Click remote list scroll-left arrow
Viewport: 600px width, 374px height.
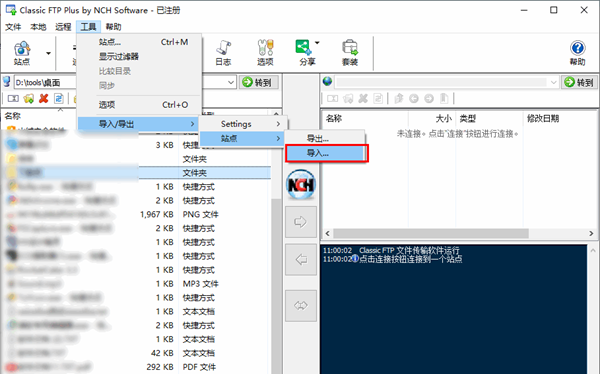(x=328, y=233)
